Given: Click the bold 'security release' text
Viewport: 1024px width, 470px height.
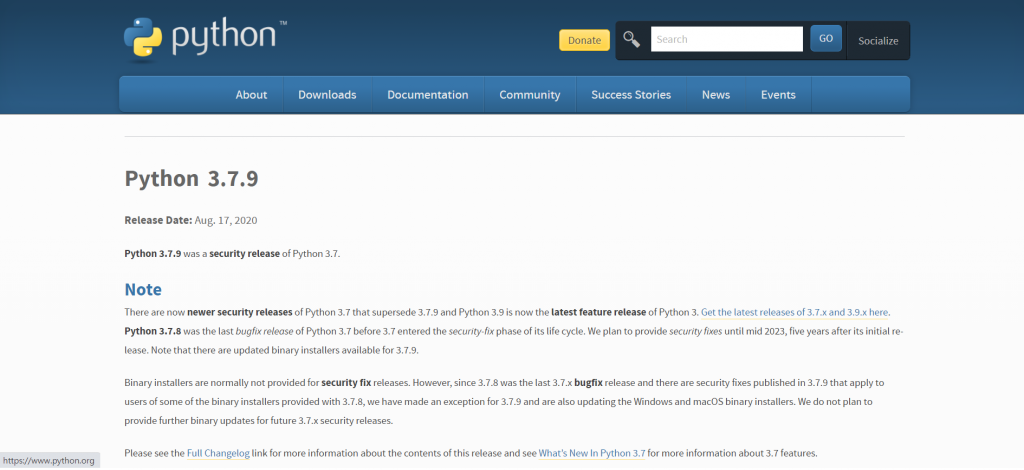Looking at the screenshot, I should (x=244, y=253).
